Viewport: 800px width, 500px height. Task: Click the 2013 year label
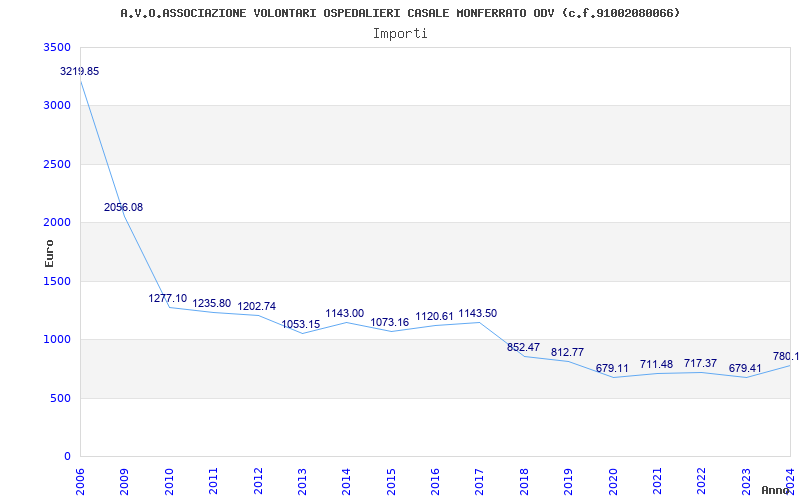302,481
